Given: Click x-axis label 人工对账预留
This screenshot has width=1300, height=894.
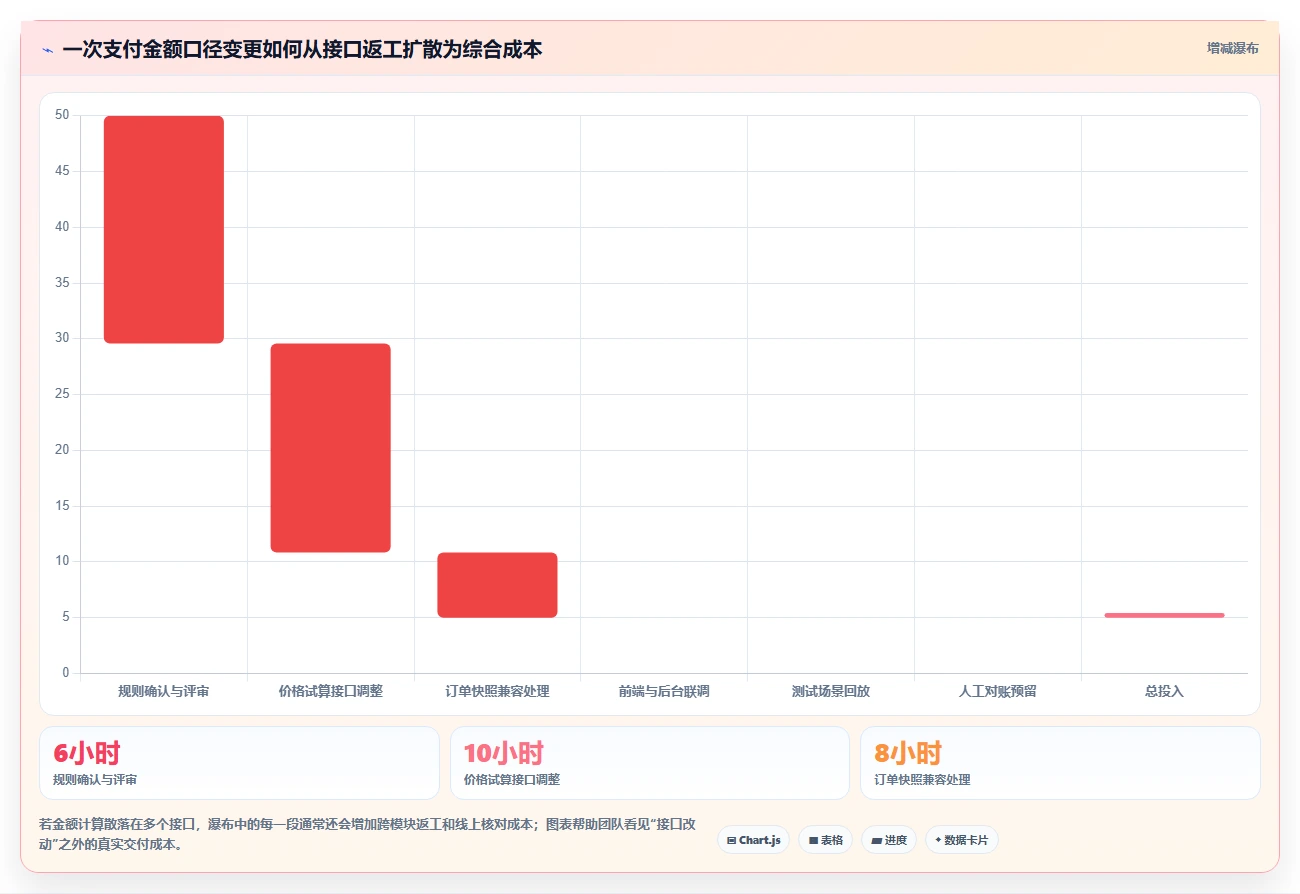Looking at the screenshot, I should click(x=997, y=691).
